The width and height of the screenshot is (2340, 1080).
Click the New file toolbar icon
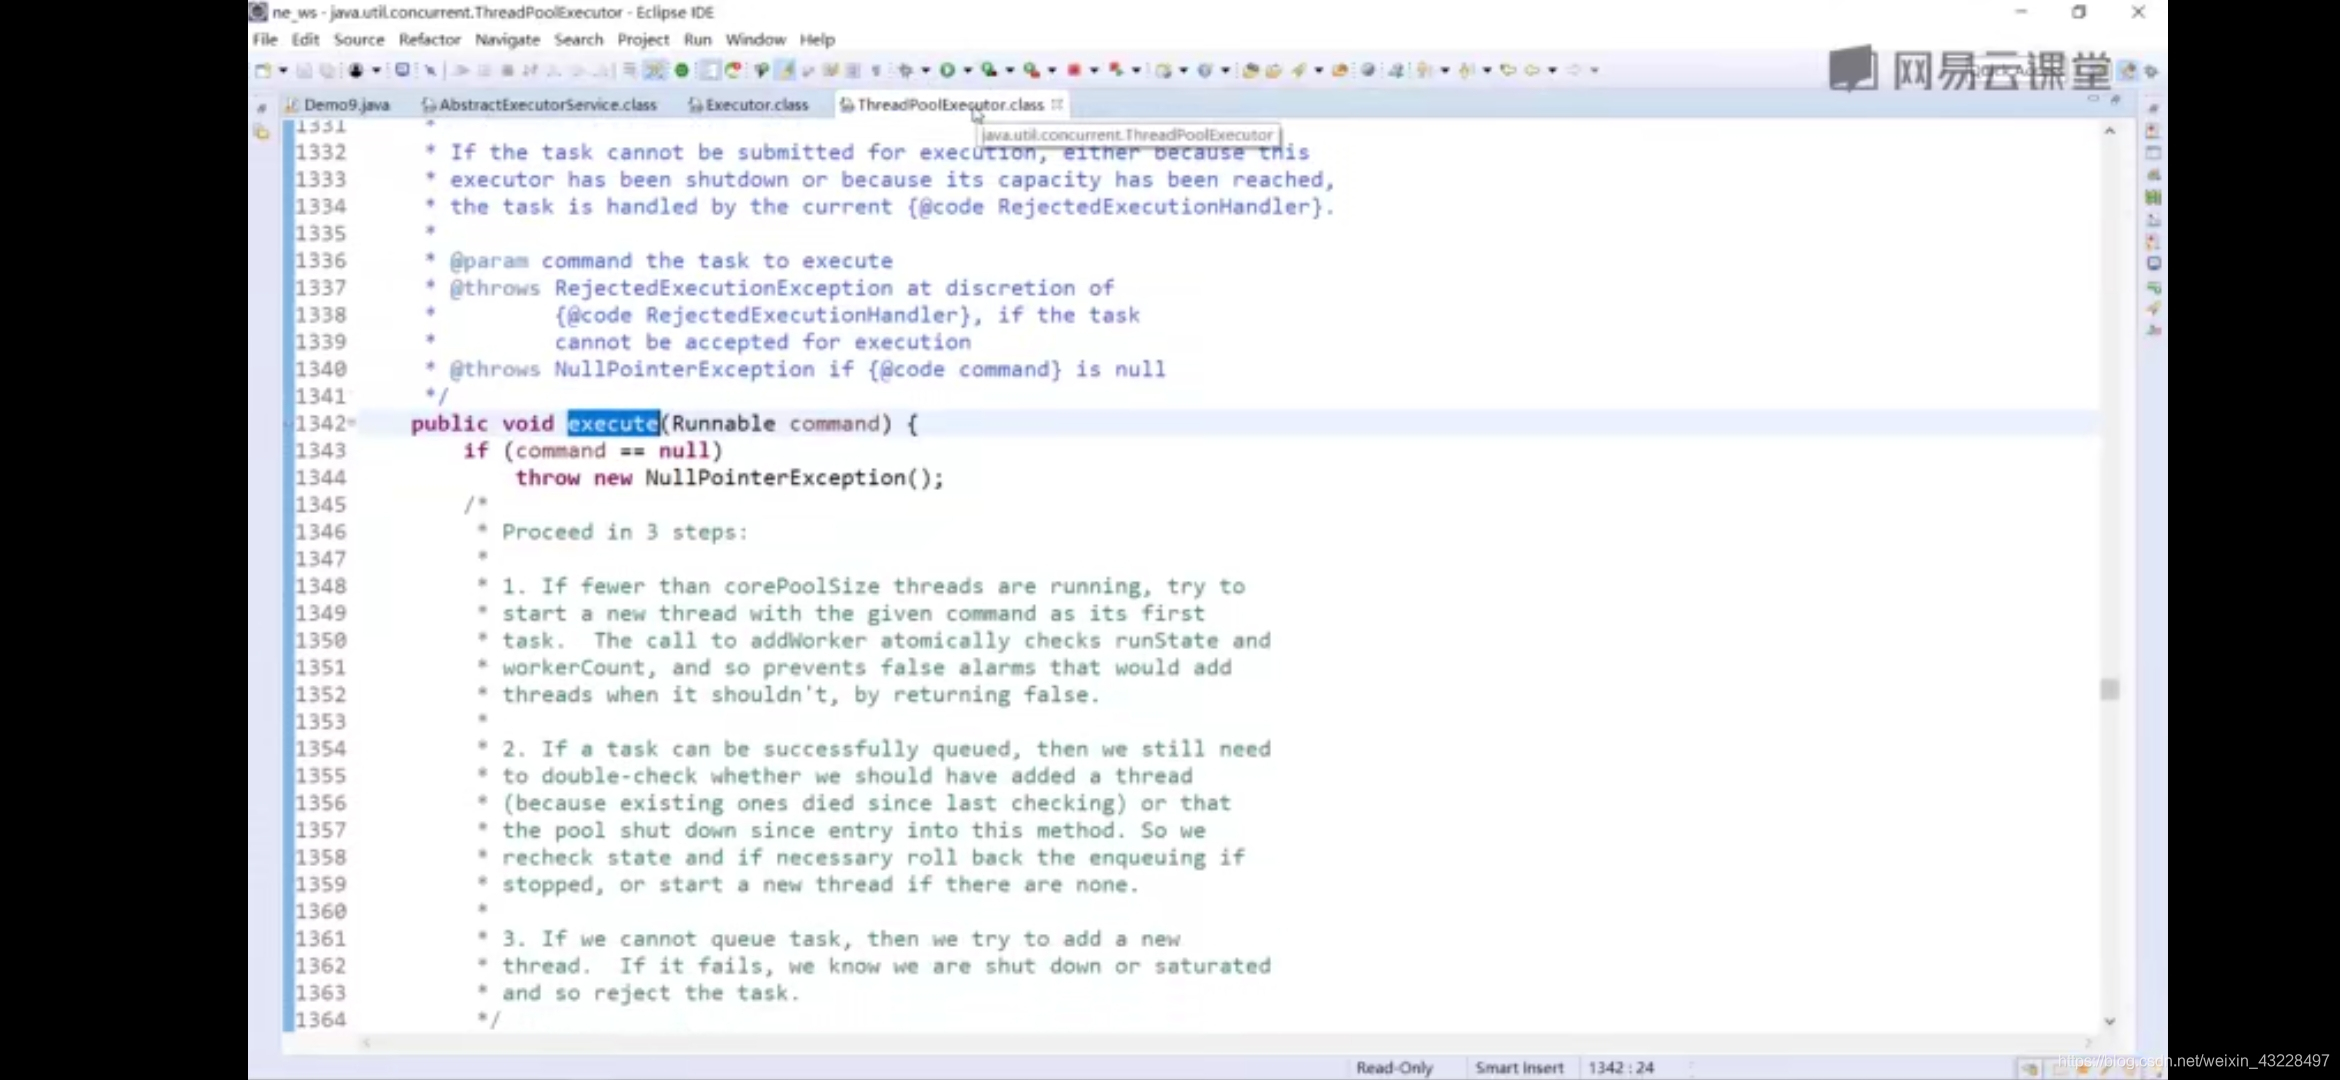pos(263,70)
